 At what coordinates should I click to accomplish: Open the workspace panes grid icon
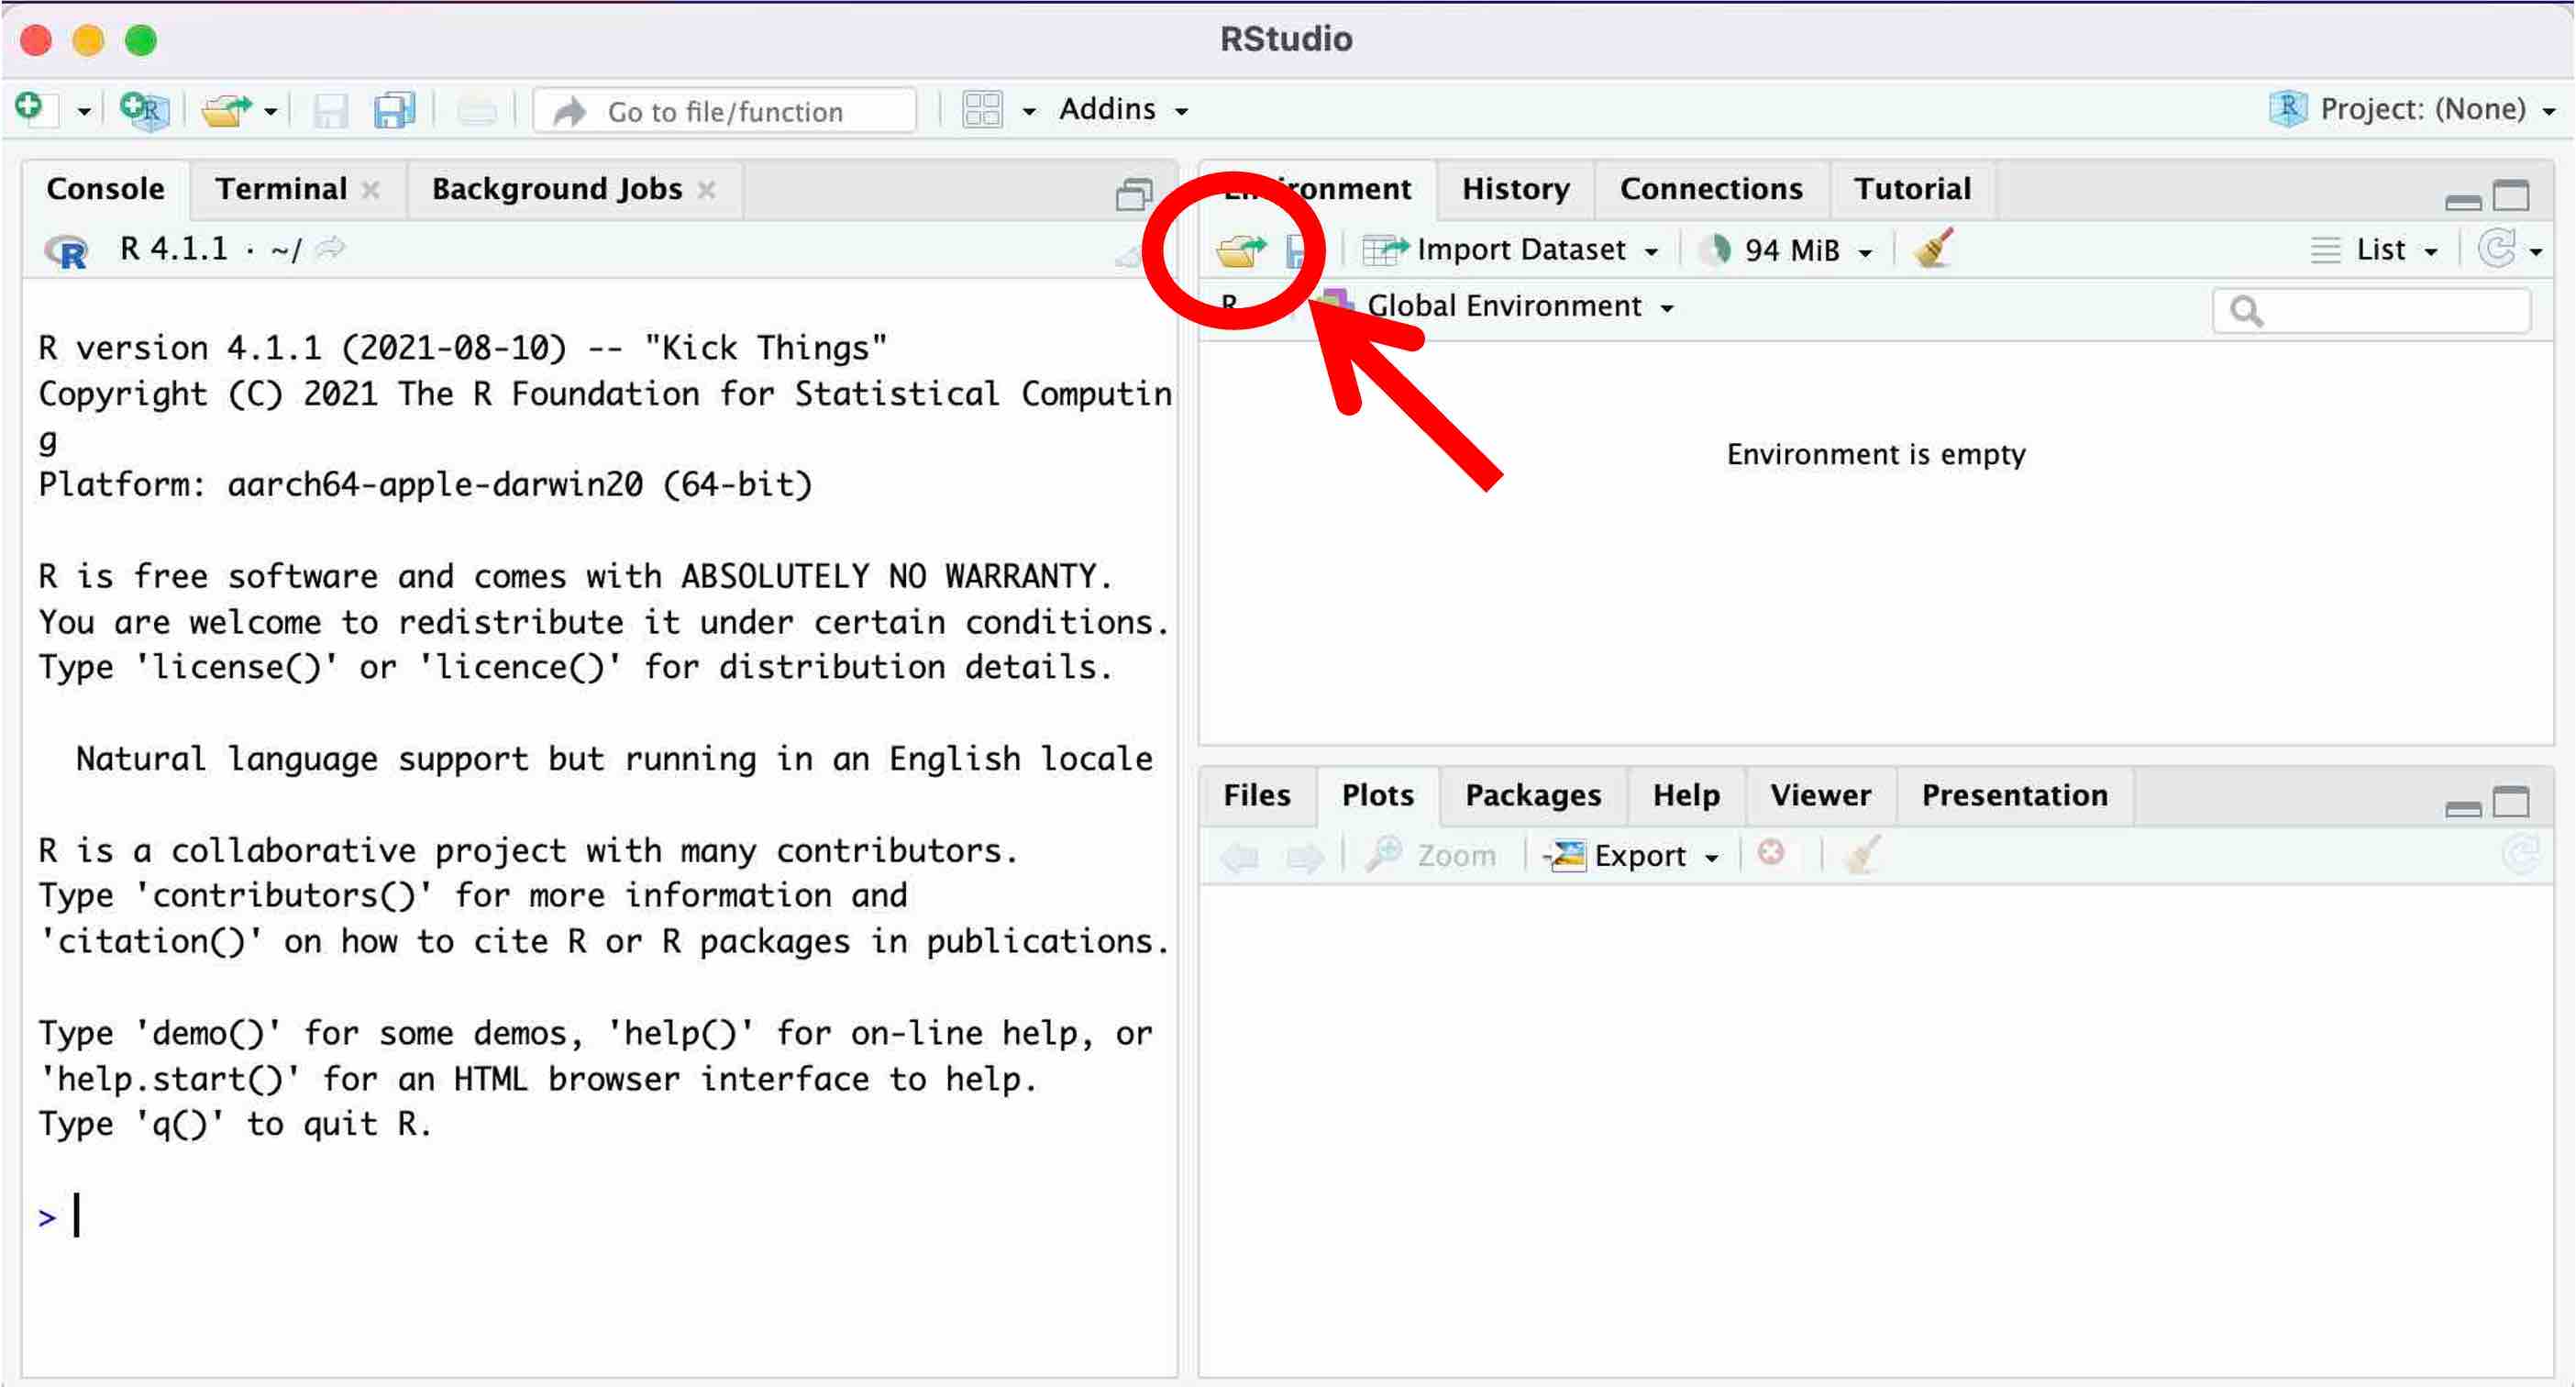(x=982, y=109)
